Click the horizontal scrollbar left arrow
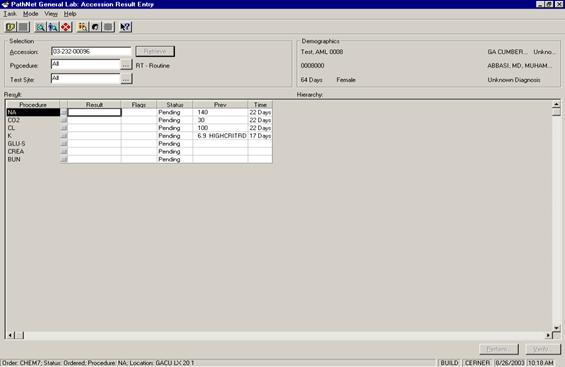565x367 pixels. 10,335
